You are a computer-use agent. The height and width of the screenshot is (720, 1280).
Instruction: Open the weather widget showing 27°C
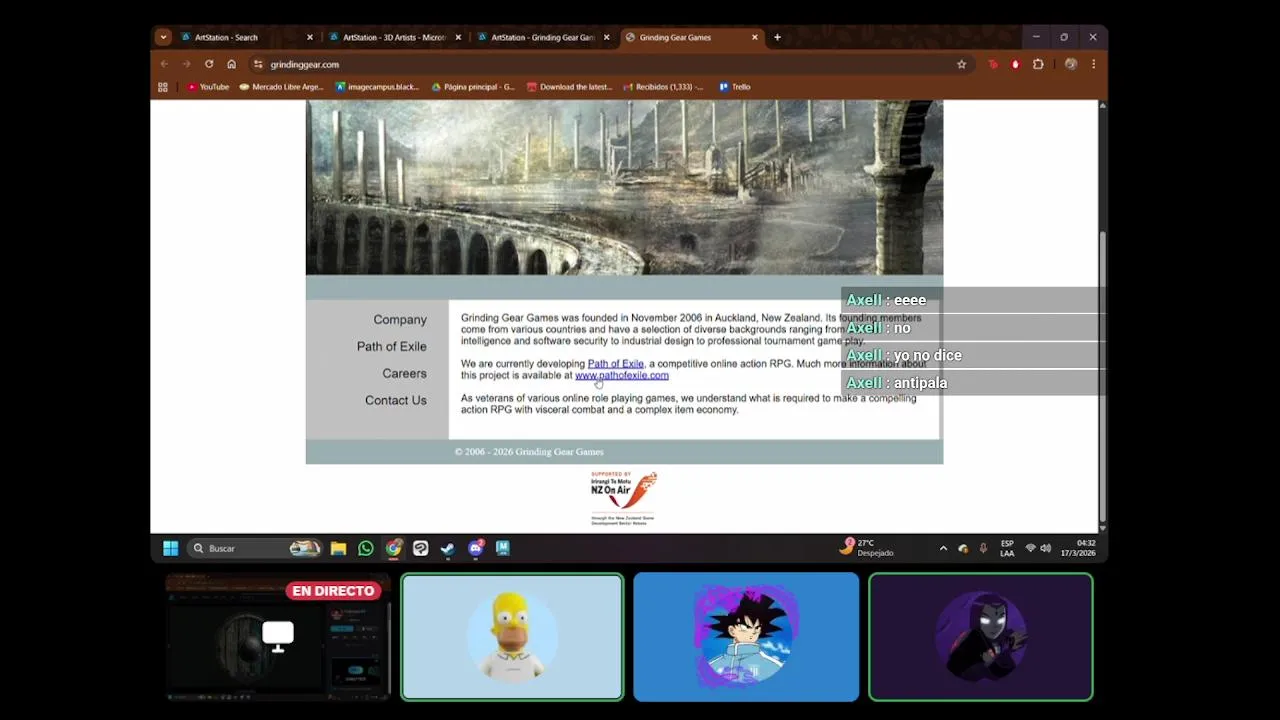pyautogui.click(x=868, y=548)
